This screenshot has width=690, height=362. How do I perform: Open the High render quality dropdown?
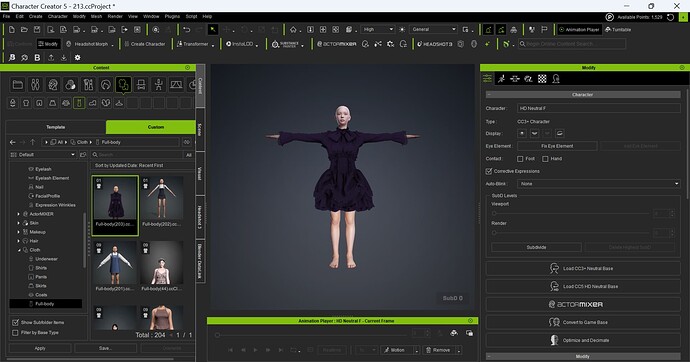tap(378, 29)
